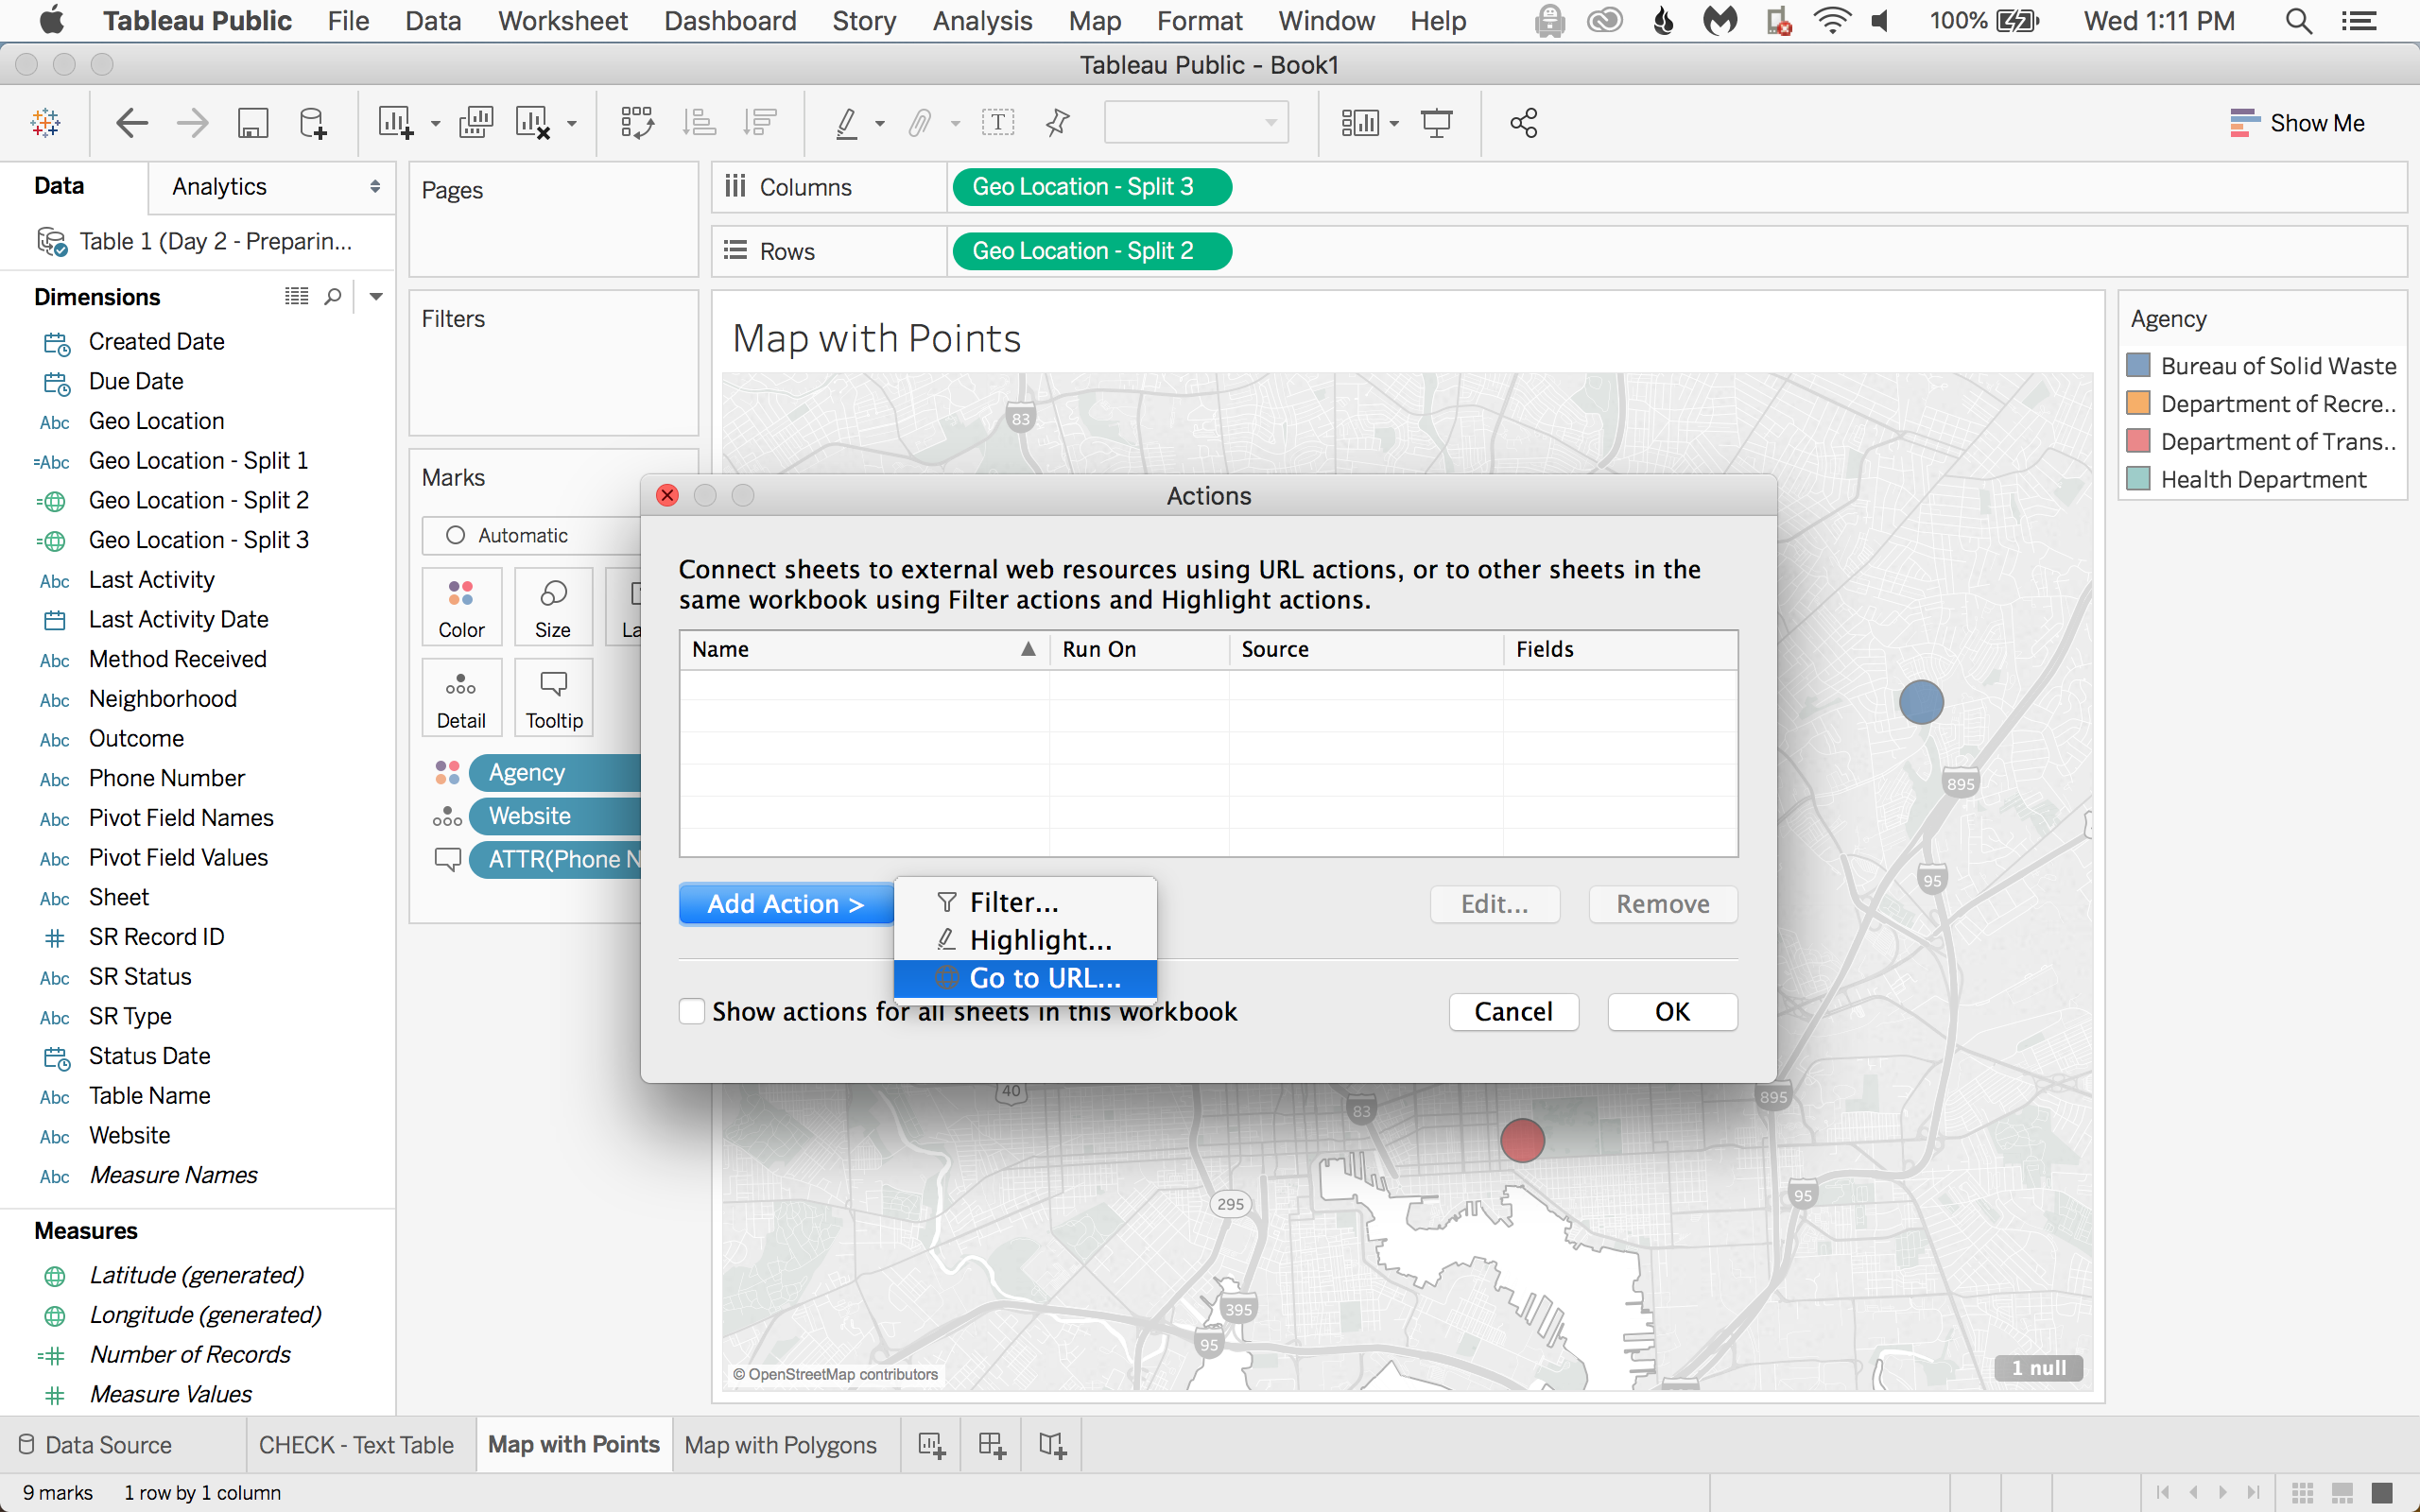The height and width of the screenshot is (1512, 2420).
Task: Open the Dimensions pane dropdown menu
Action: tap(376, 296)
